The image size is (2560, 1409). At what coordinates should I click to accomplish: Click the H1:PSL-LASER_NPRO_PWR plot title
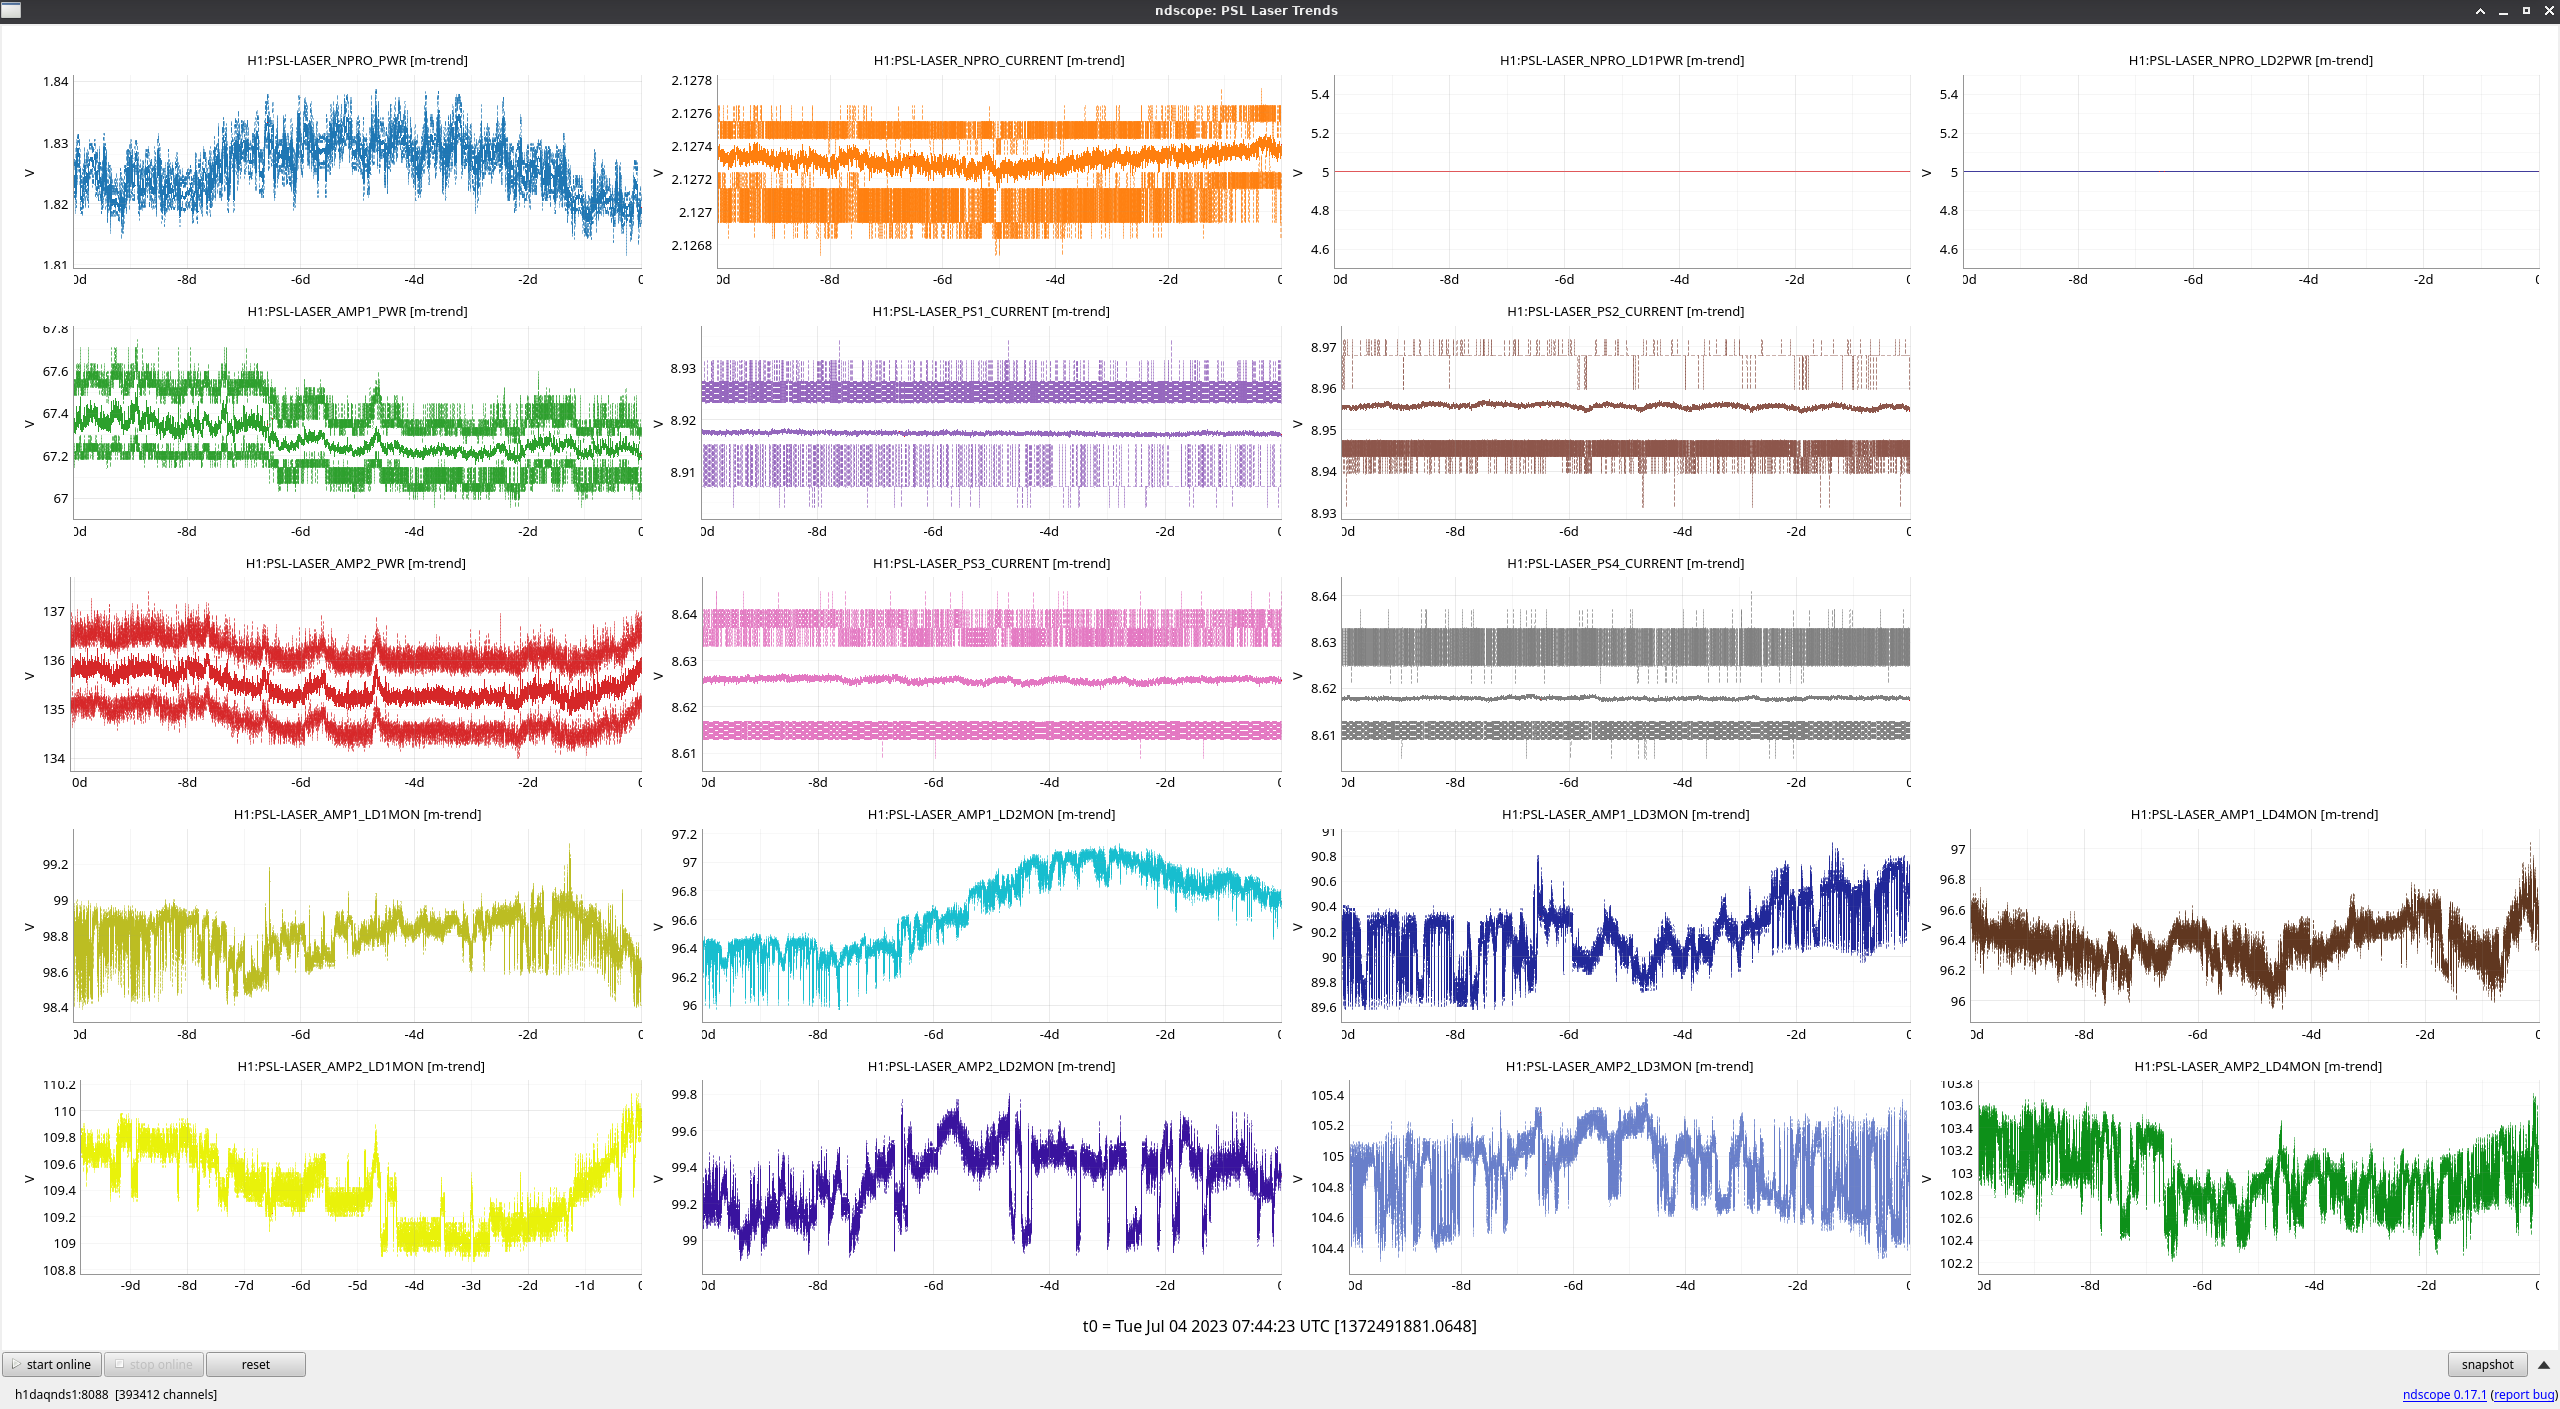(357, 60)
